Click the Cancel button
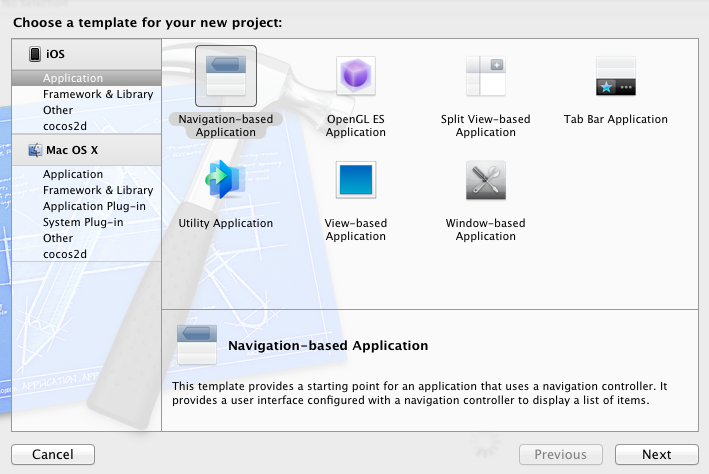This screenshot has width=709, height=474. pos(53,454)
